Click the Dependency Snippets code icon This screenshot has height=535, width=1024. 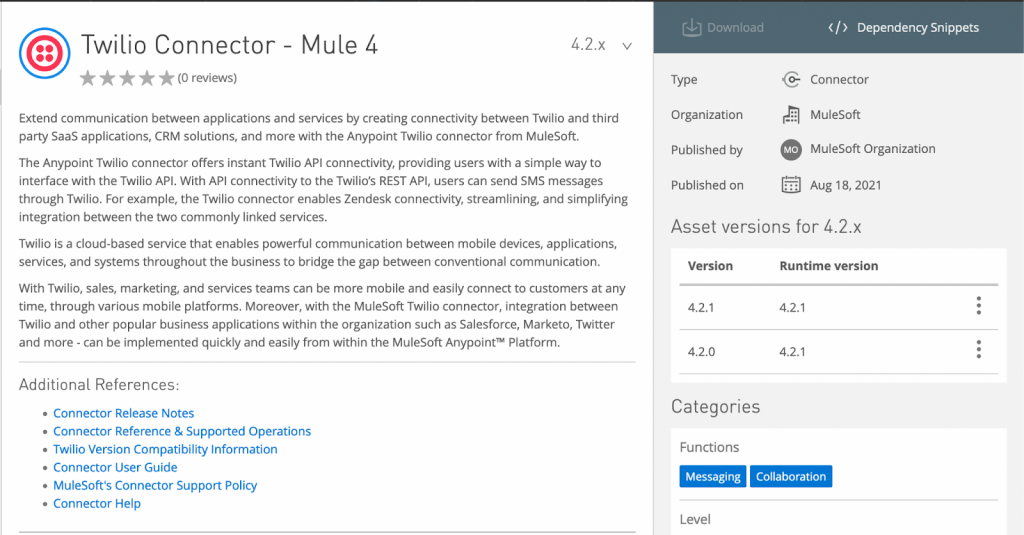coord(838,27)
